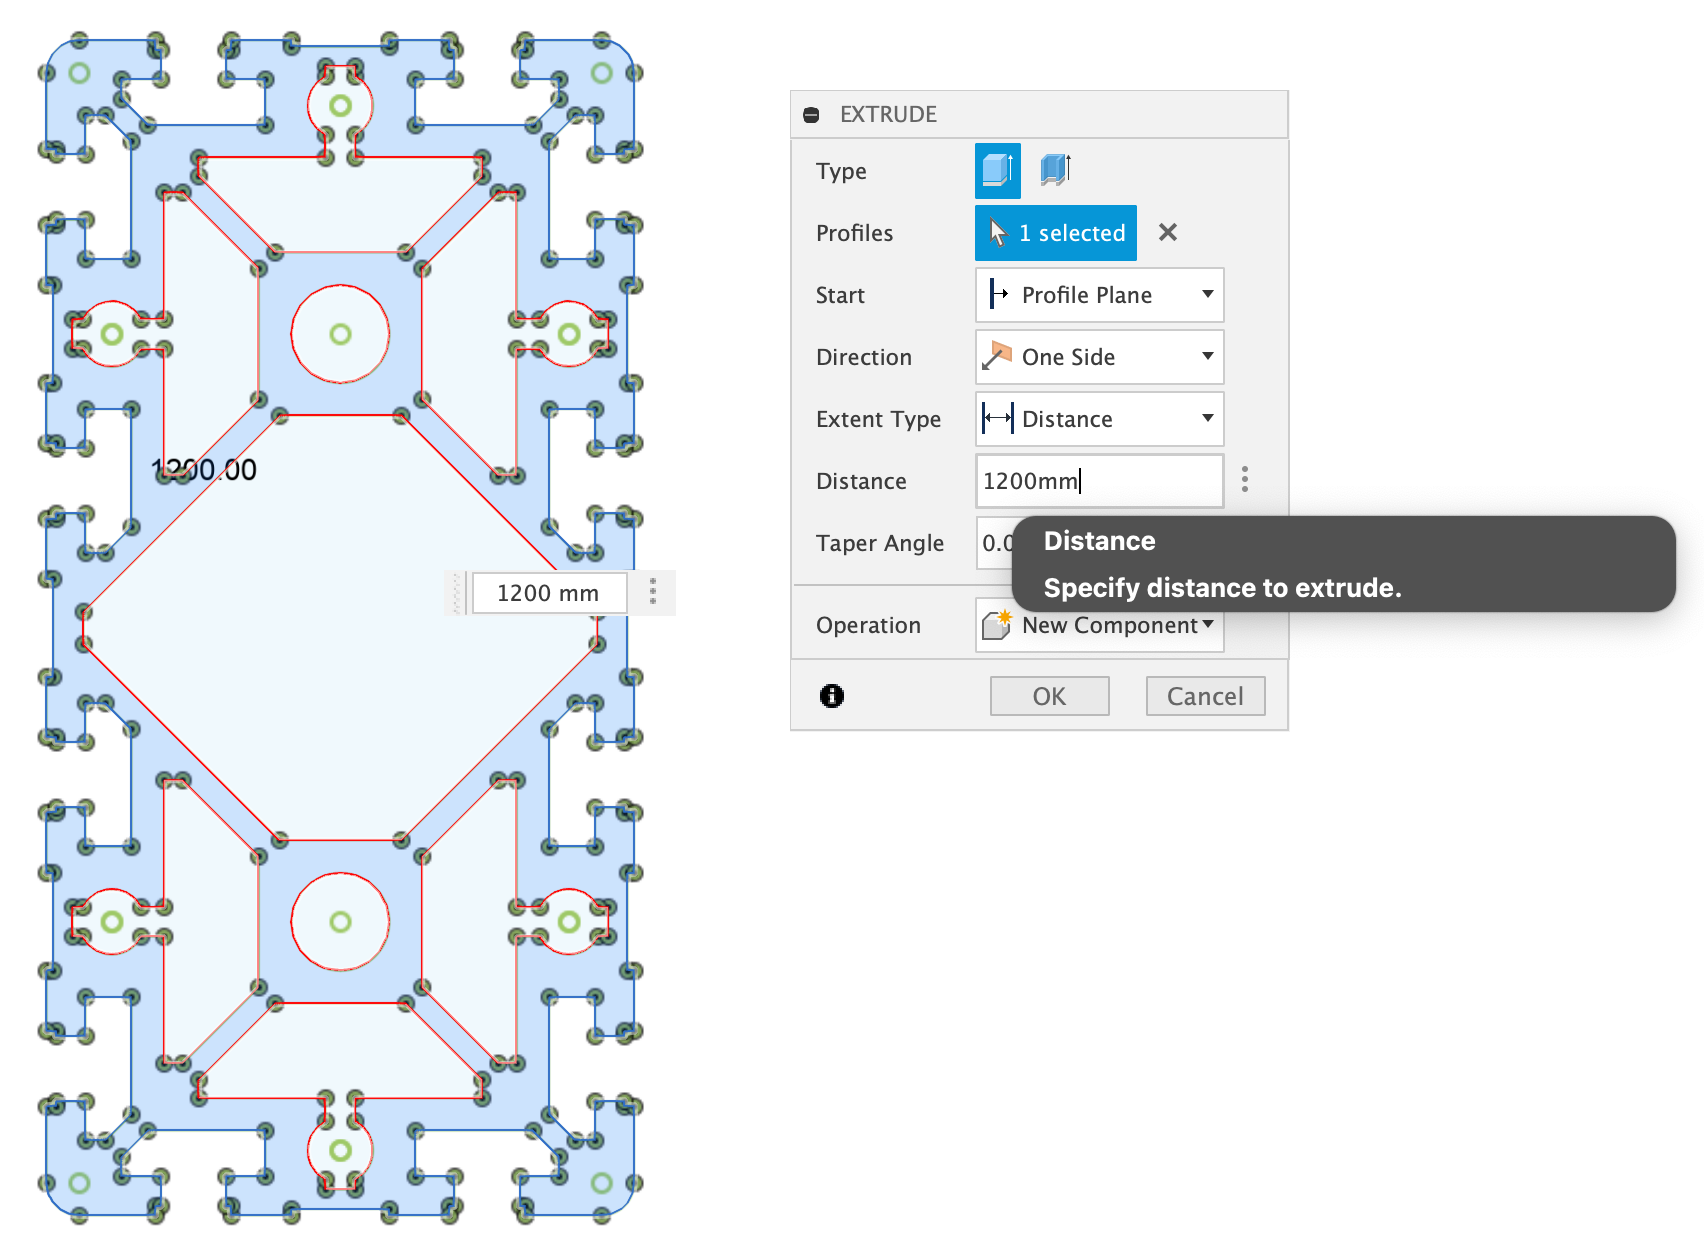Expand the Direction 'One Side' dropdown
The image size is (1704, 1244).
(x=1099, y=357)
